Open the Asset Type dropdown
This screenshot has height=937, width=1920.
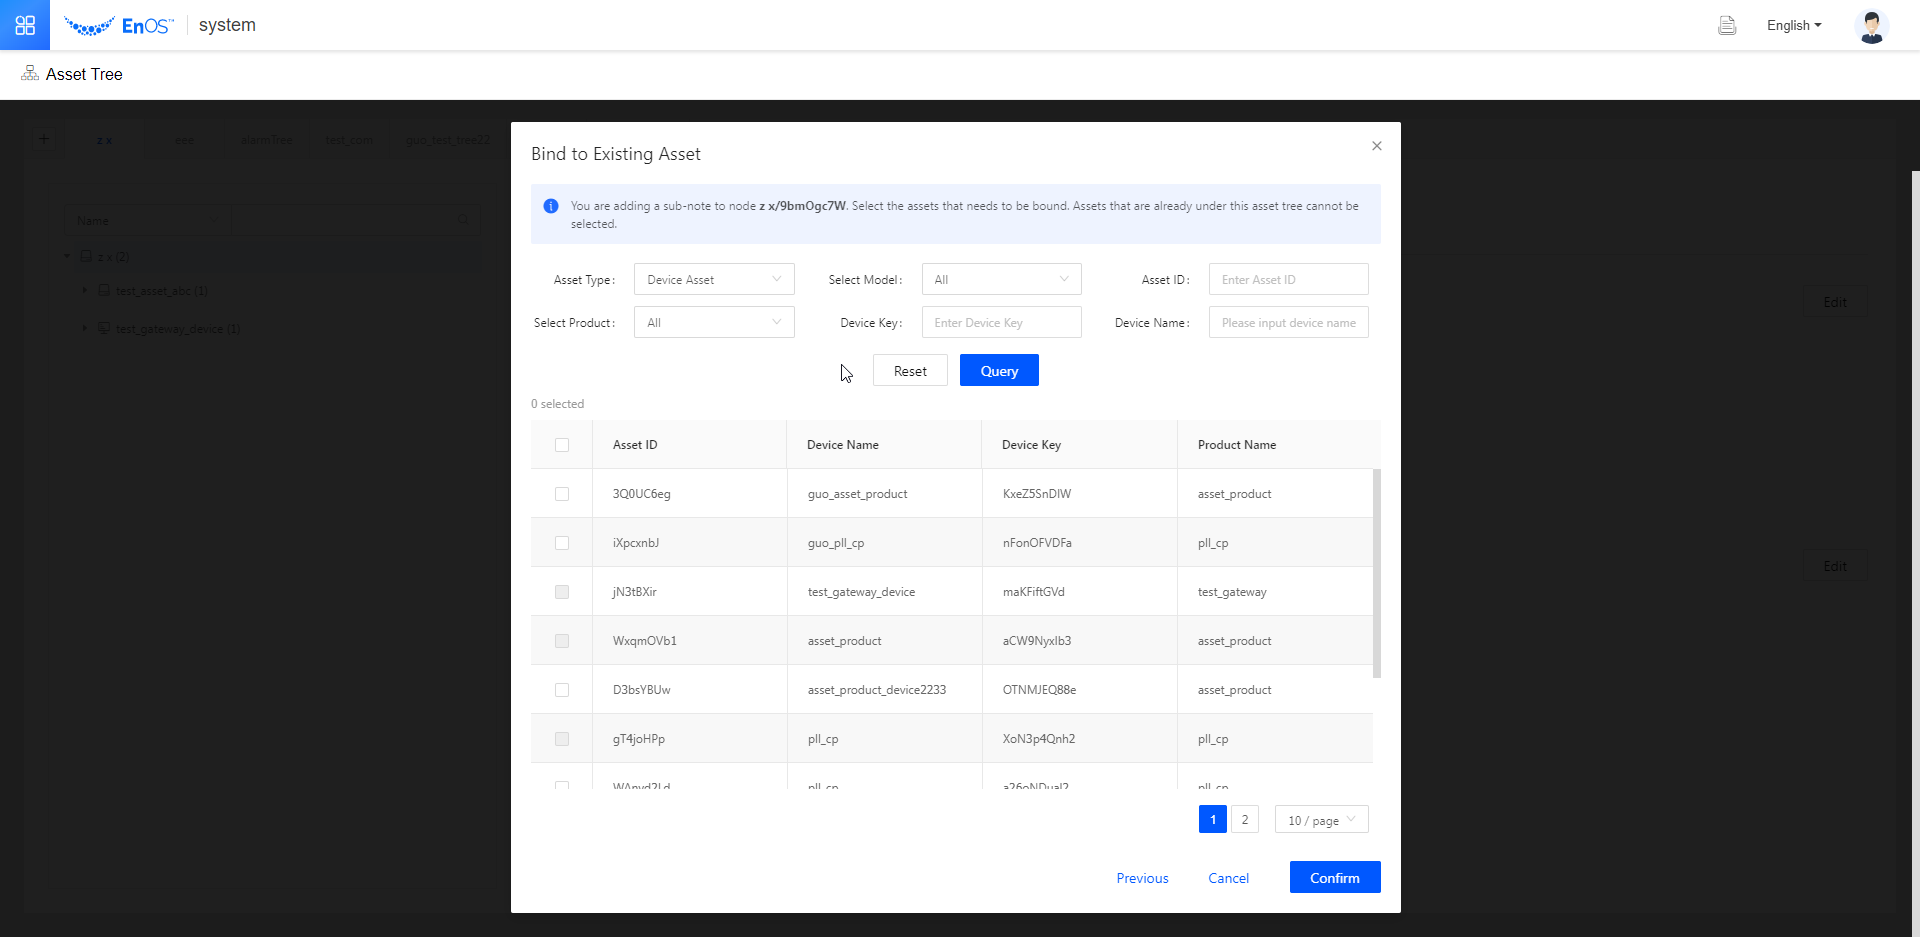[714, 280]
